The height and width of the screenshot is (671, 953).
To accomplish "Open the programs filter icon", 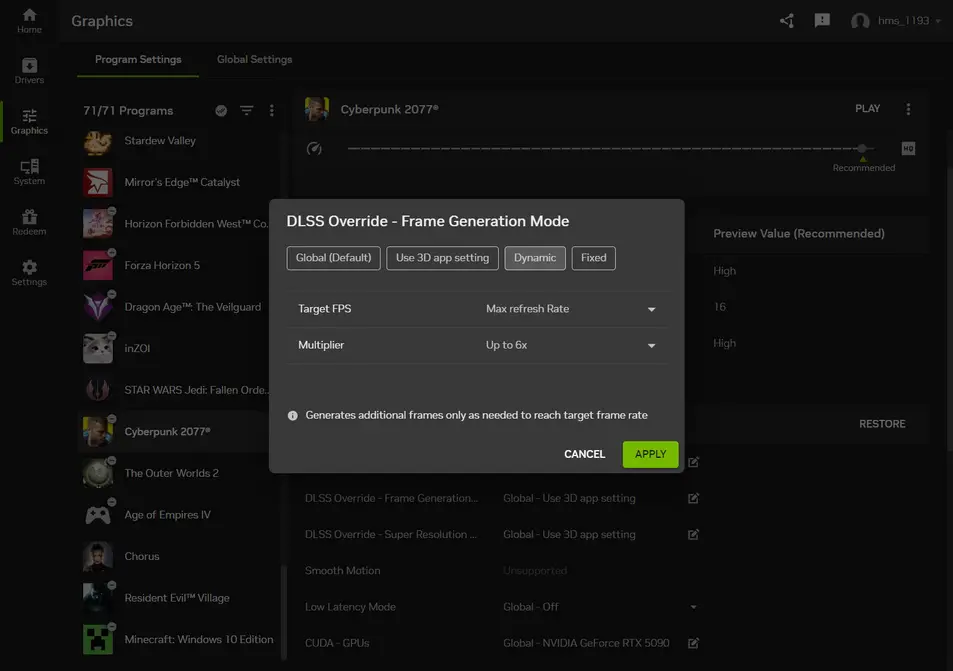I will (x=246, y=111).
